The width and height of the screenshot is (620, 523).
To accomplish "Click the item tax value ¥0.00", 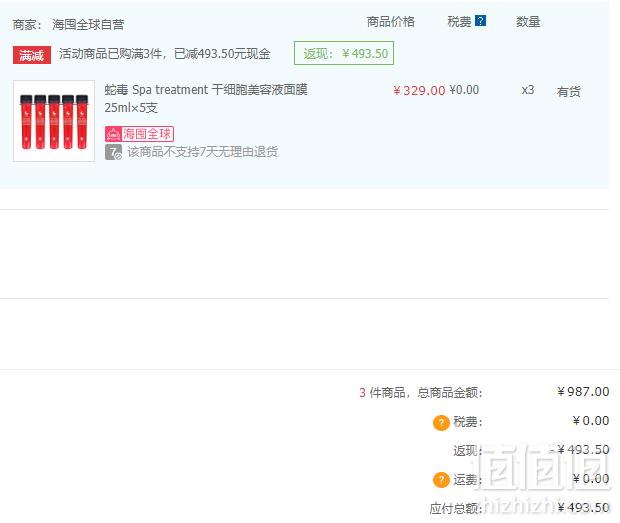I will 464,90.
